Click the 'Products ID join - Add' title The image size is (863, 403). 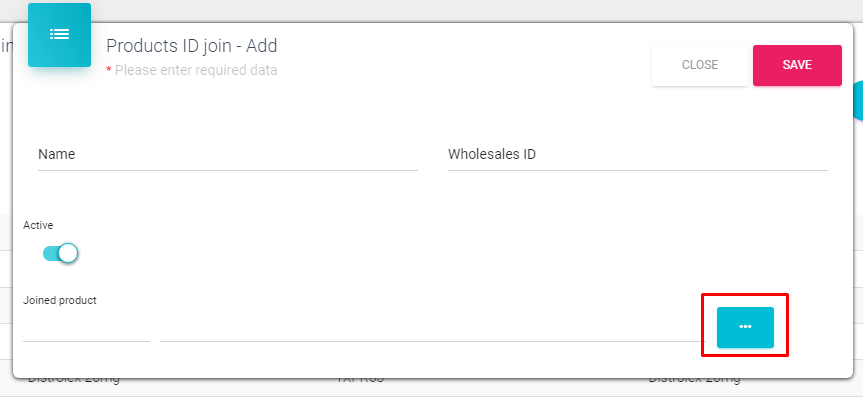191,46
